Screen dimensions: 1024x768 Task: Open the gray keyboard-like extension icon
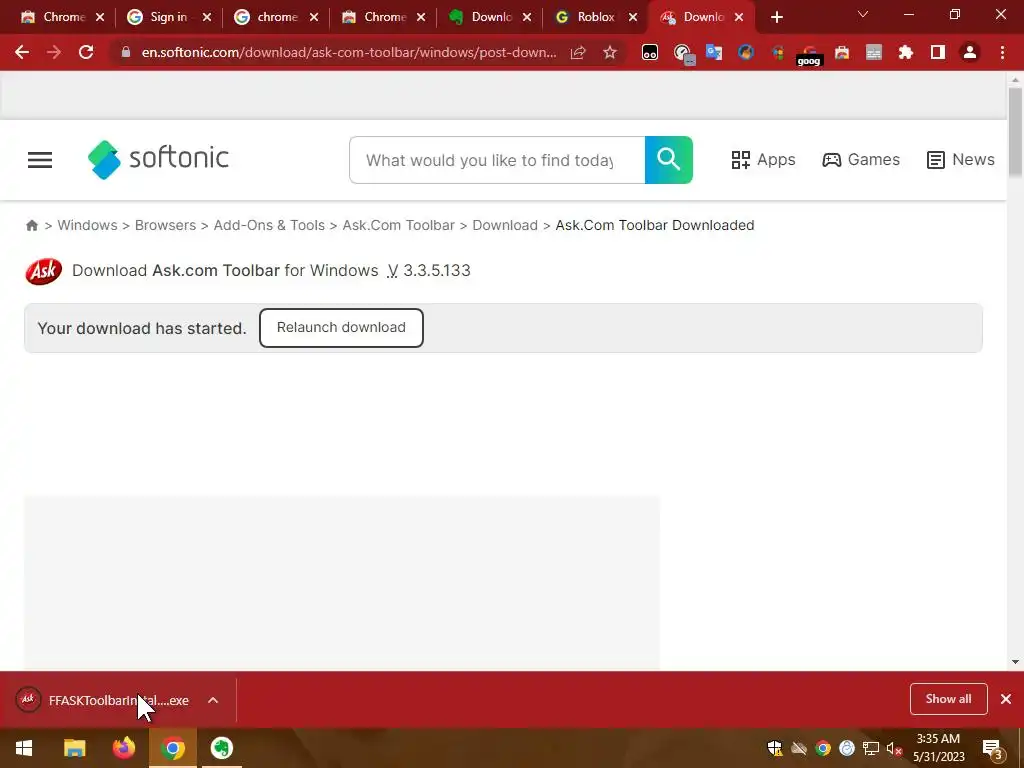[x=874, y=52]
